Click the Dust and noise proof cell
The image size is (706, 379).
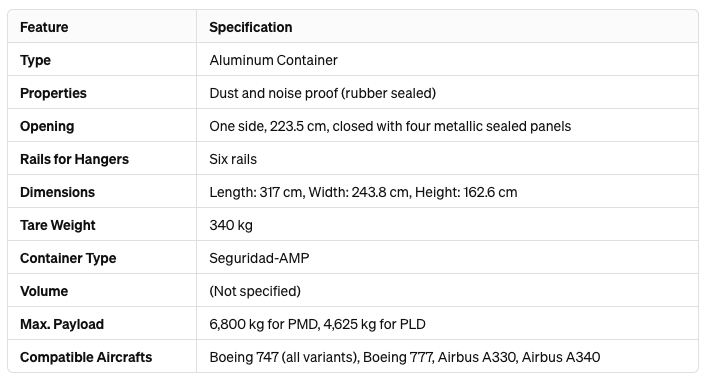click(322, 93)
